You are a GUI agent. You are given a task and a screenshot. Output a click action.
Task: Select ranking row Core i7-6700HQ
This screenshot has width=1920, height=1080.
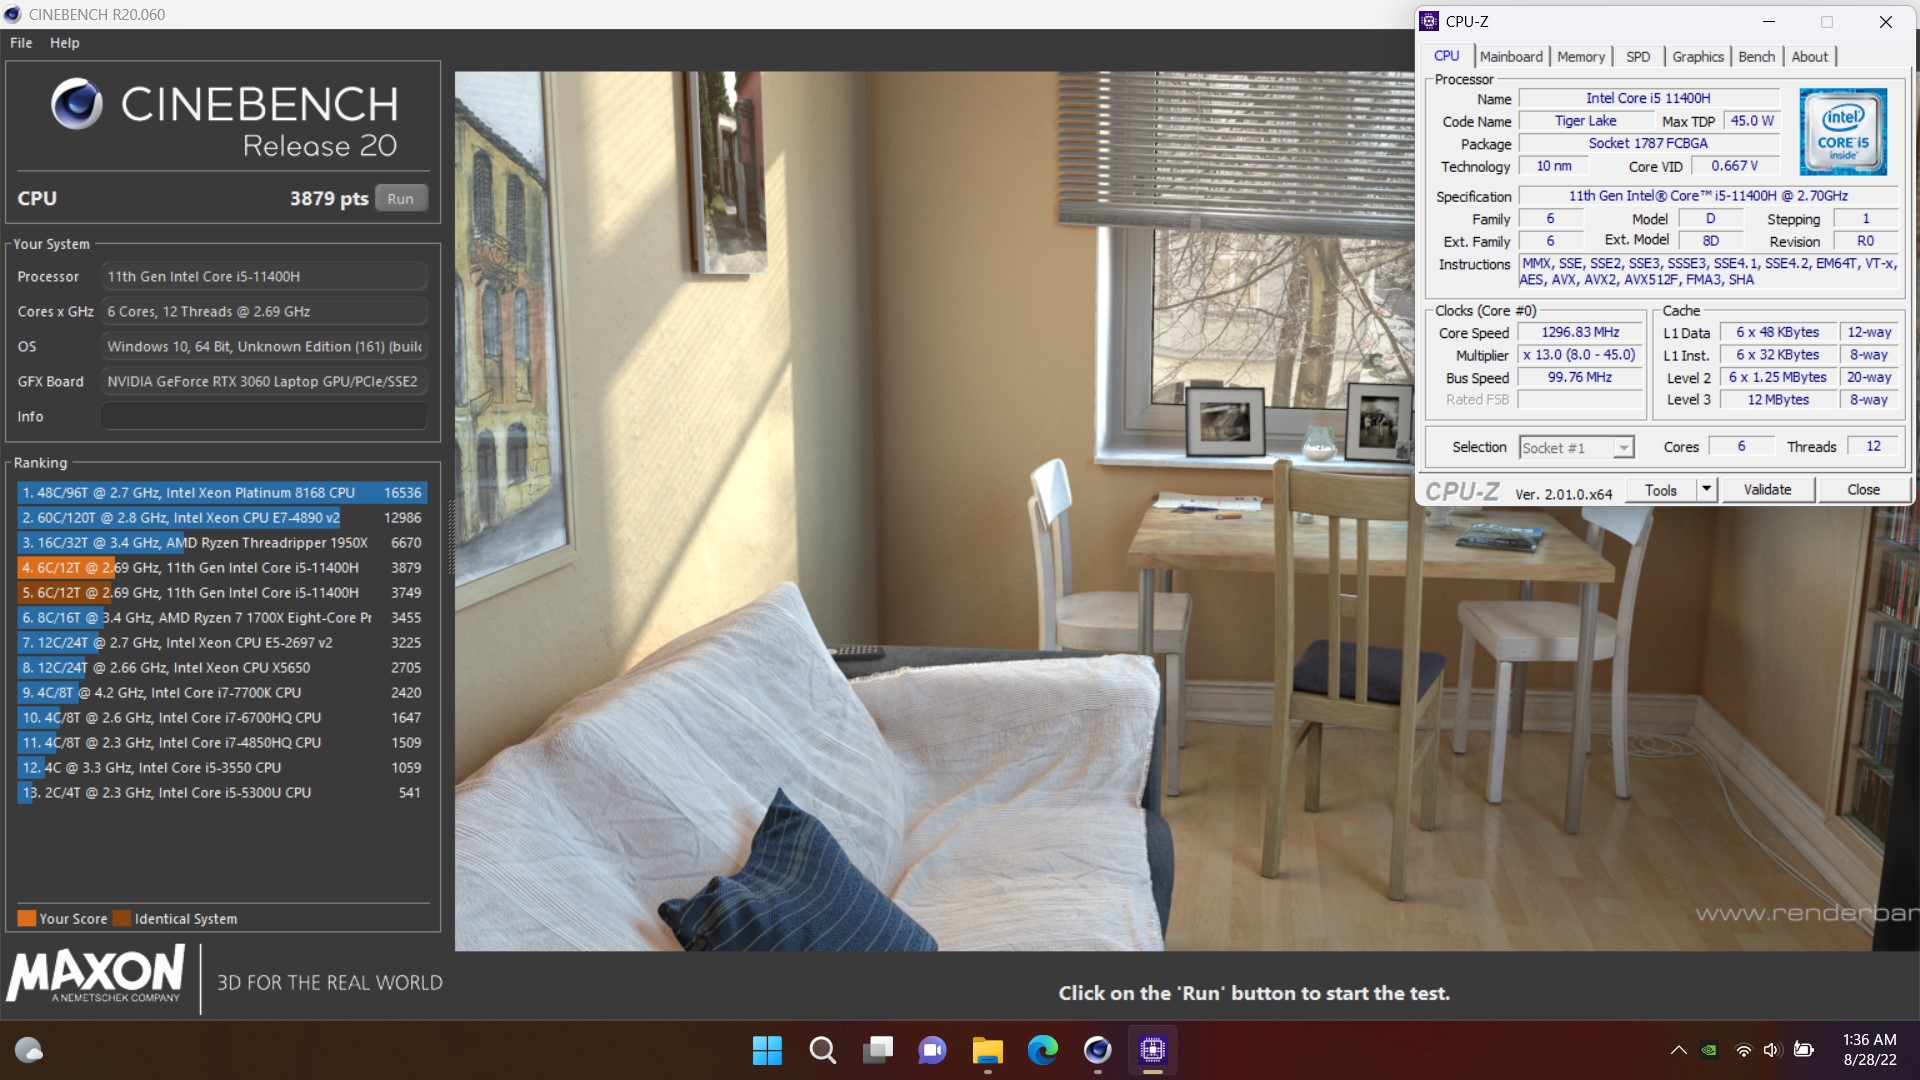[221, 718]
